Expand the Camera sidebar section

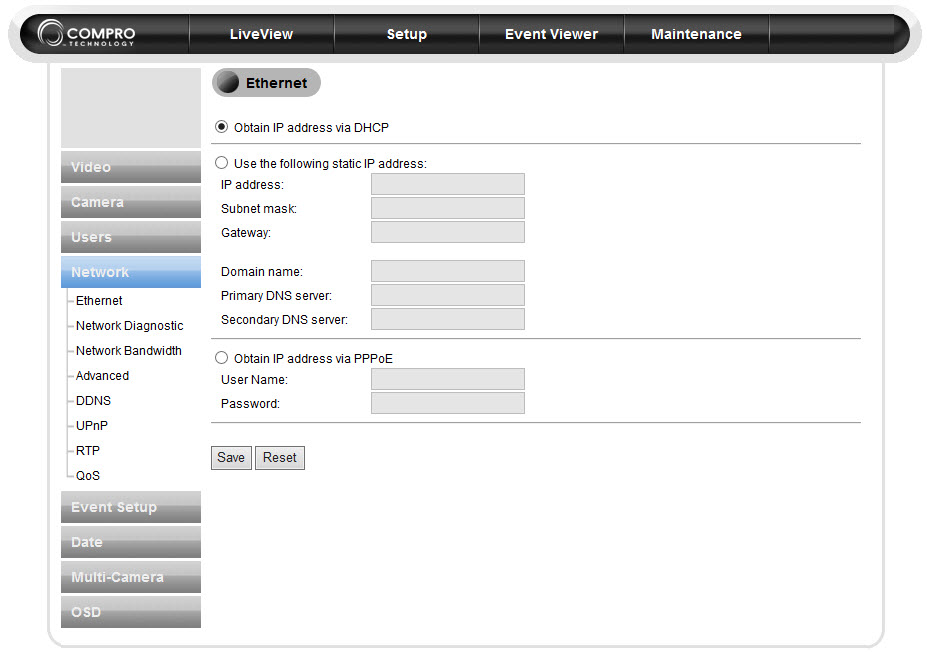click(131, 202)
